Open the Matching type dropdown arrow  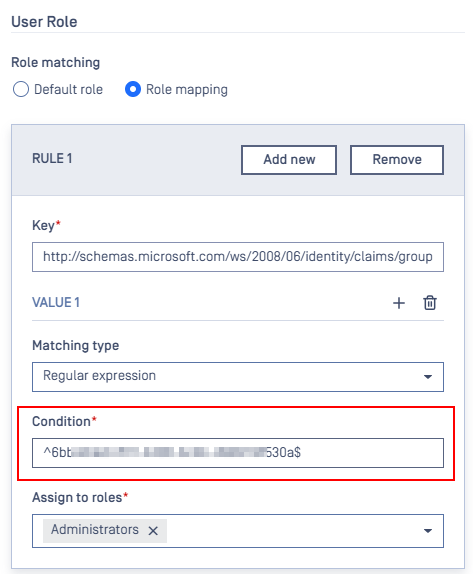(428, 377)
